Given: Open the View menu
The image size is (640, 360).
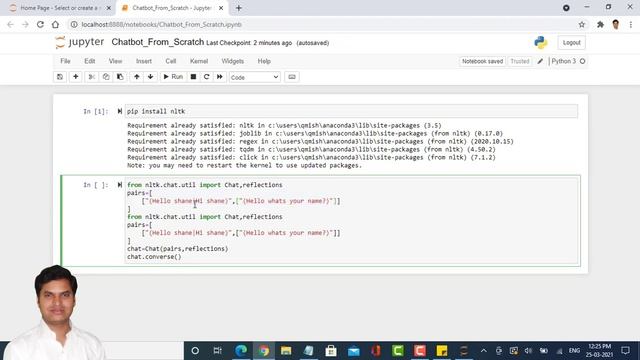Looking at the screenshot, I should (x=116, y=61).
